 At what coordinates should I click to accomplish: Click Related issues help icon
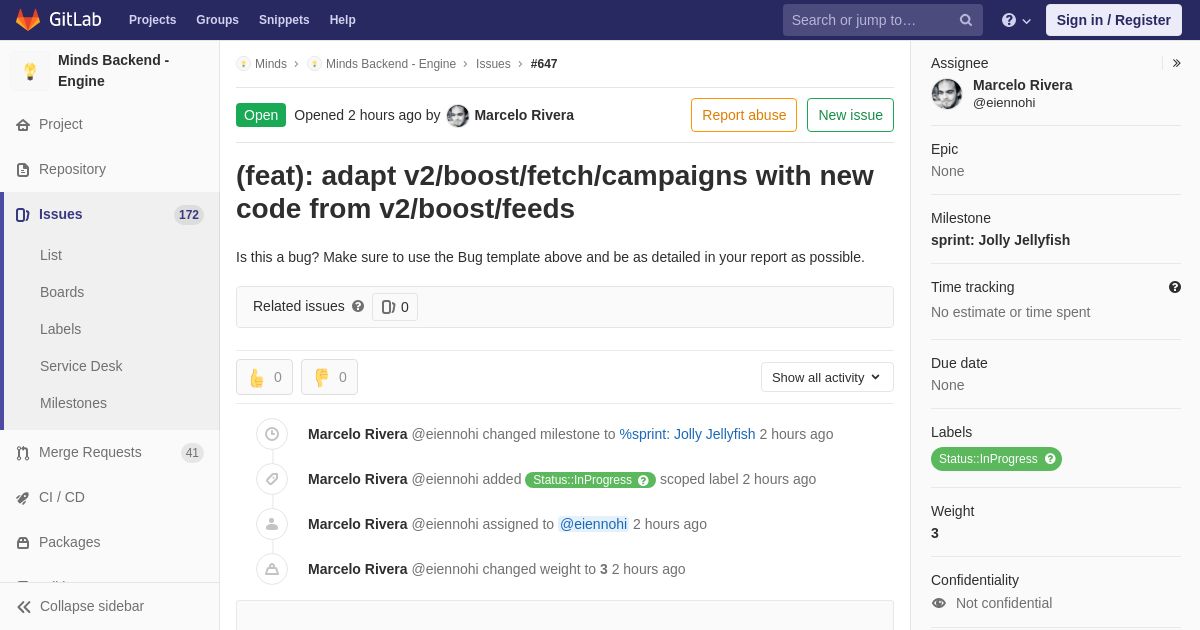click(x=358, y=306)
